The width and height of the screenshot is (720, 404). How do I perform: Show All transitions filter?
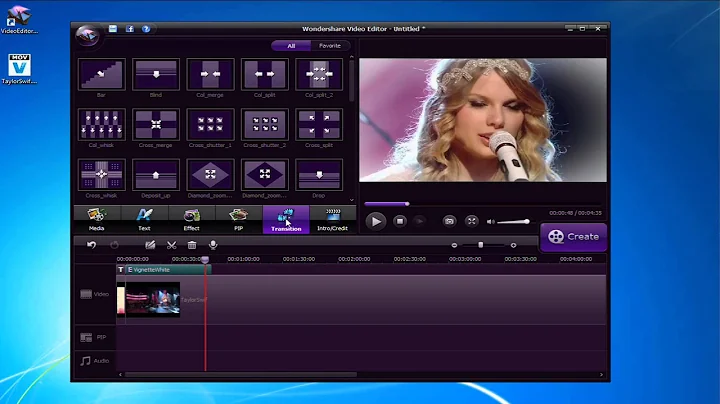tap(291, 46)
